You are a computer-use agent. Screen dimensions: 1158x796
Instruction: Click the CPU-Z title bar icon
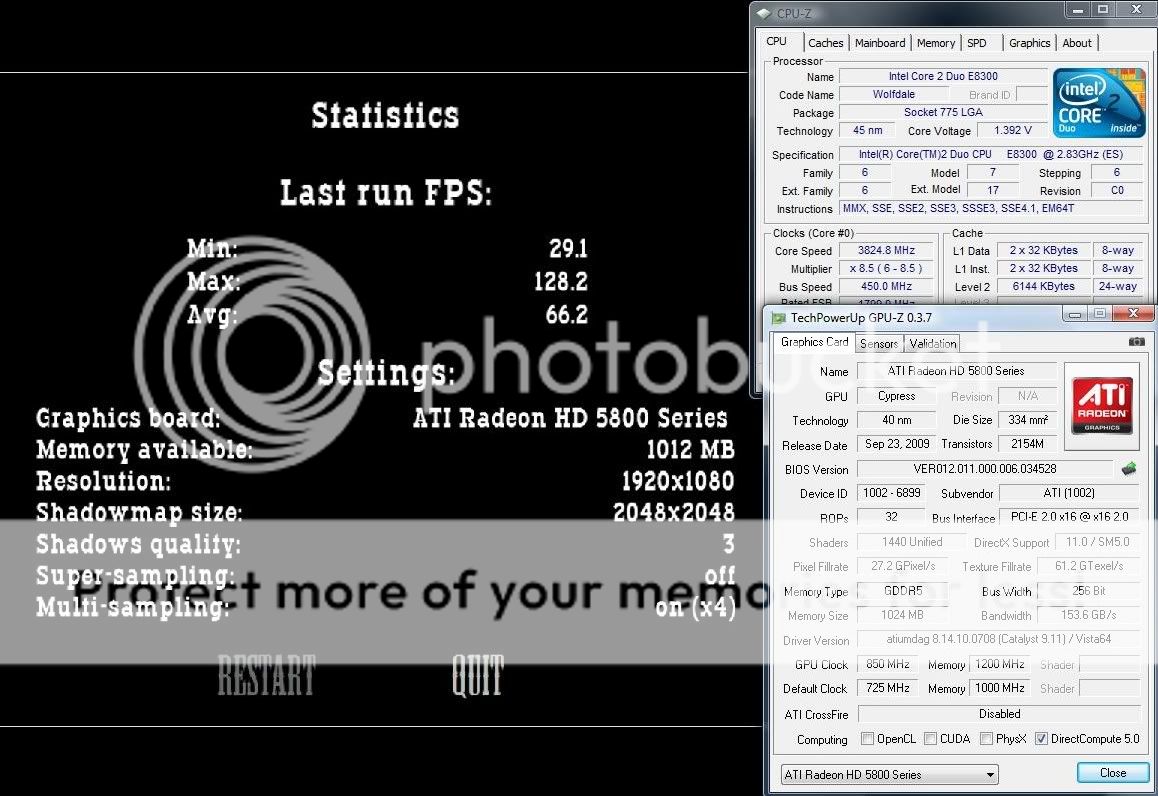tap(764, 13)
